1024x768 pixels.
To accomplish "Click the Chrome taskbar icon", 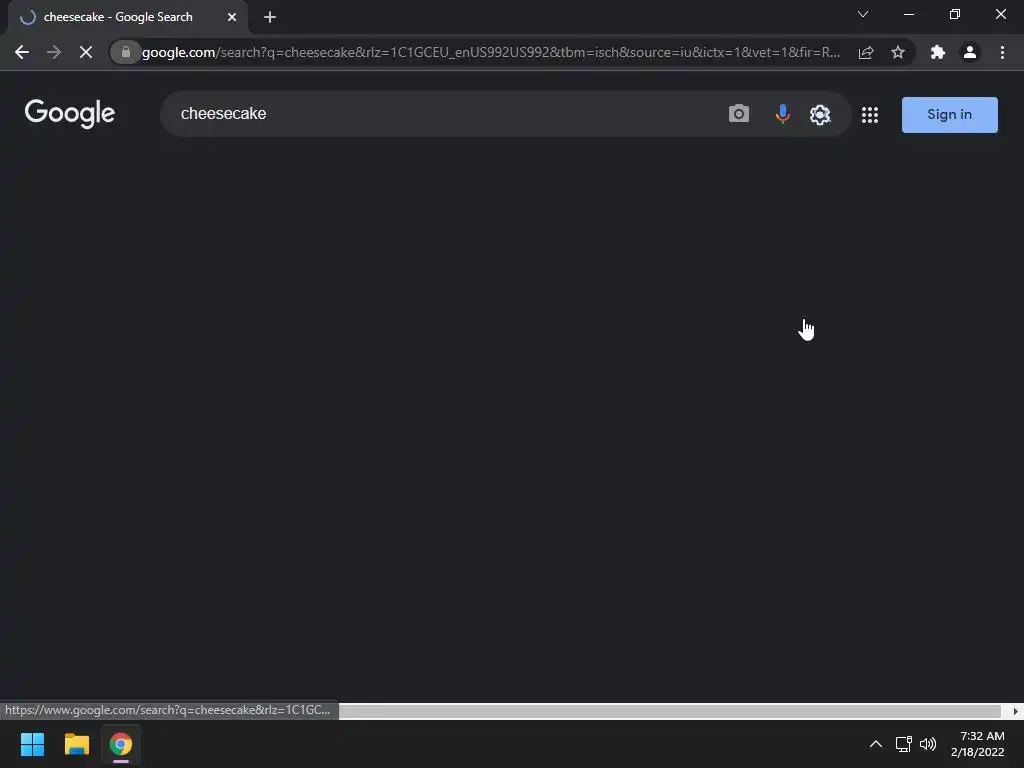I will (121, 744).
